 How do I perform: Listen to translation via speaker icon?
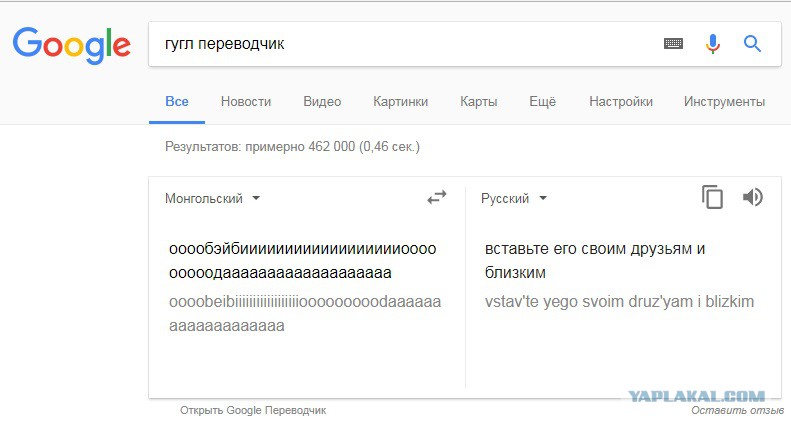(753, 197)
